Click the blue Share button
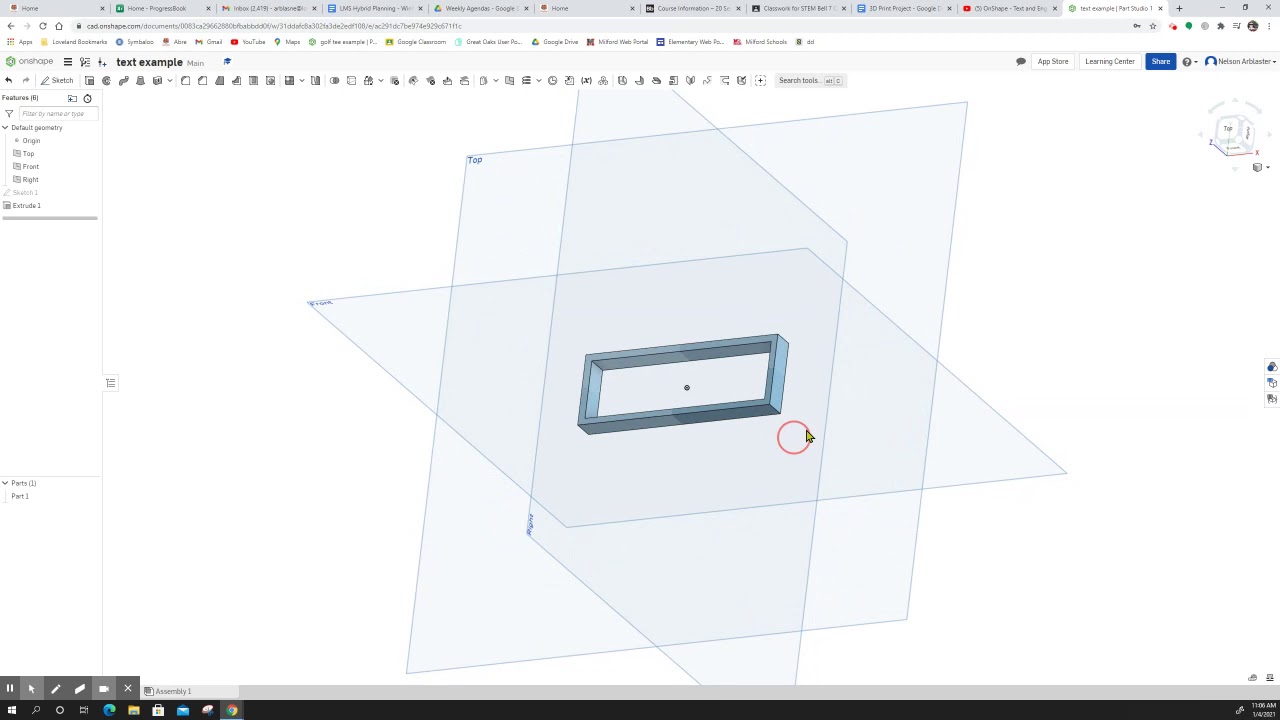This screenshot has width=1280, height=720. tap(1160, 61)
